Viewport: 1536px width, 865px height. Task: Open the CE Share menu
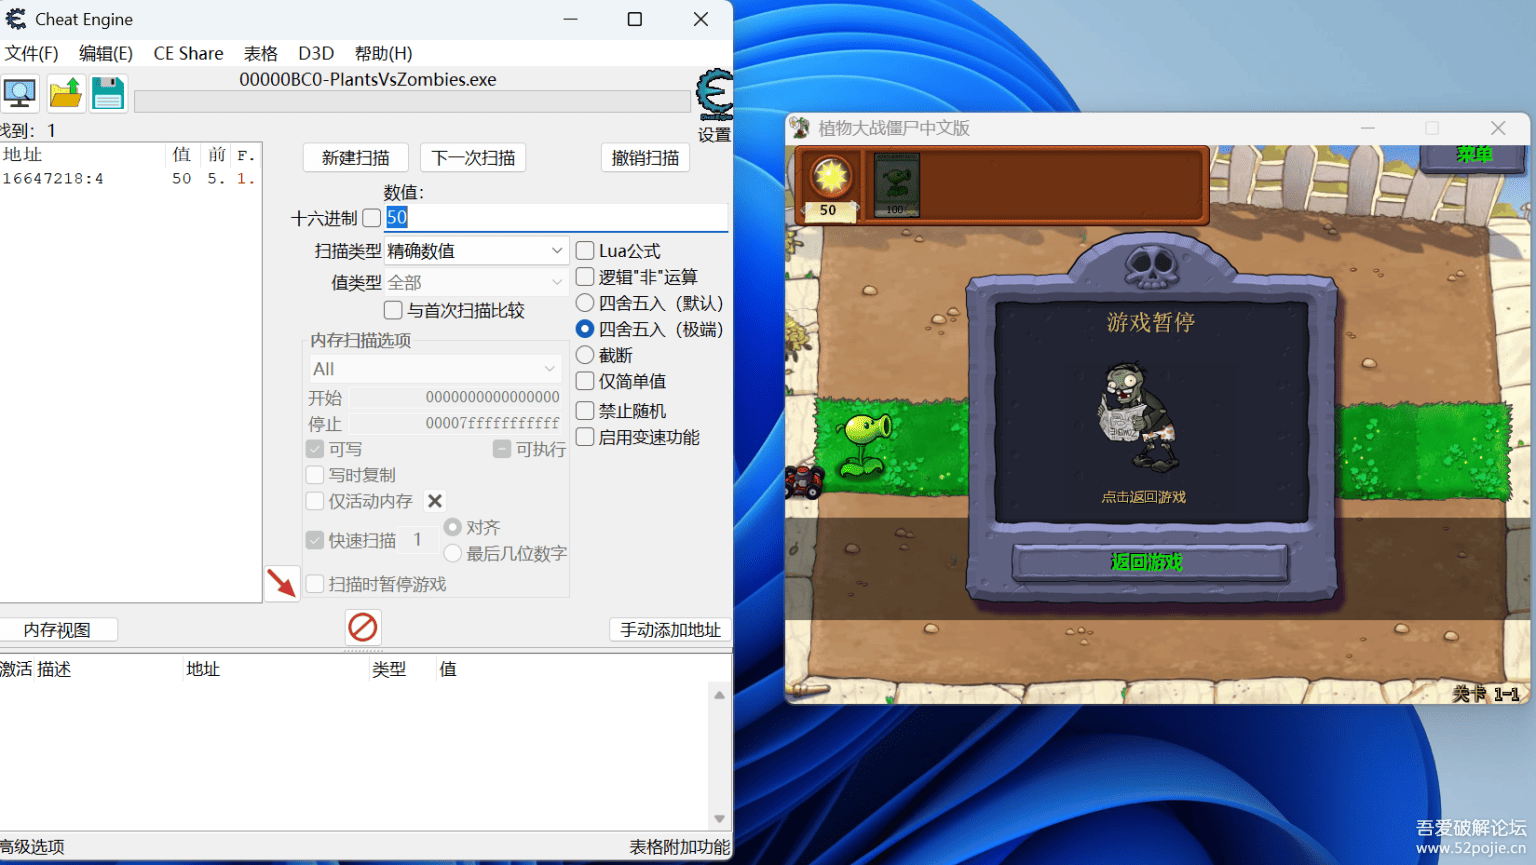(188, 54)
